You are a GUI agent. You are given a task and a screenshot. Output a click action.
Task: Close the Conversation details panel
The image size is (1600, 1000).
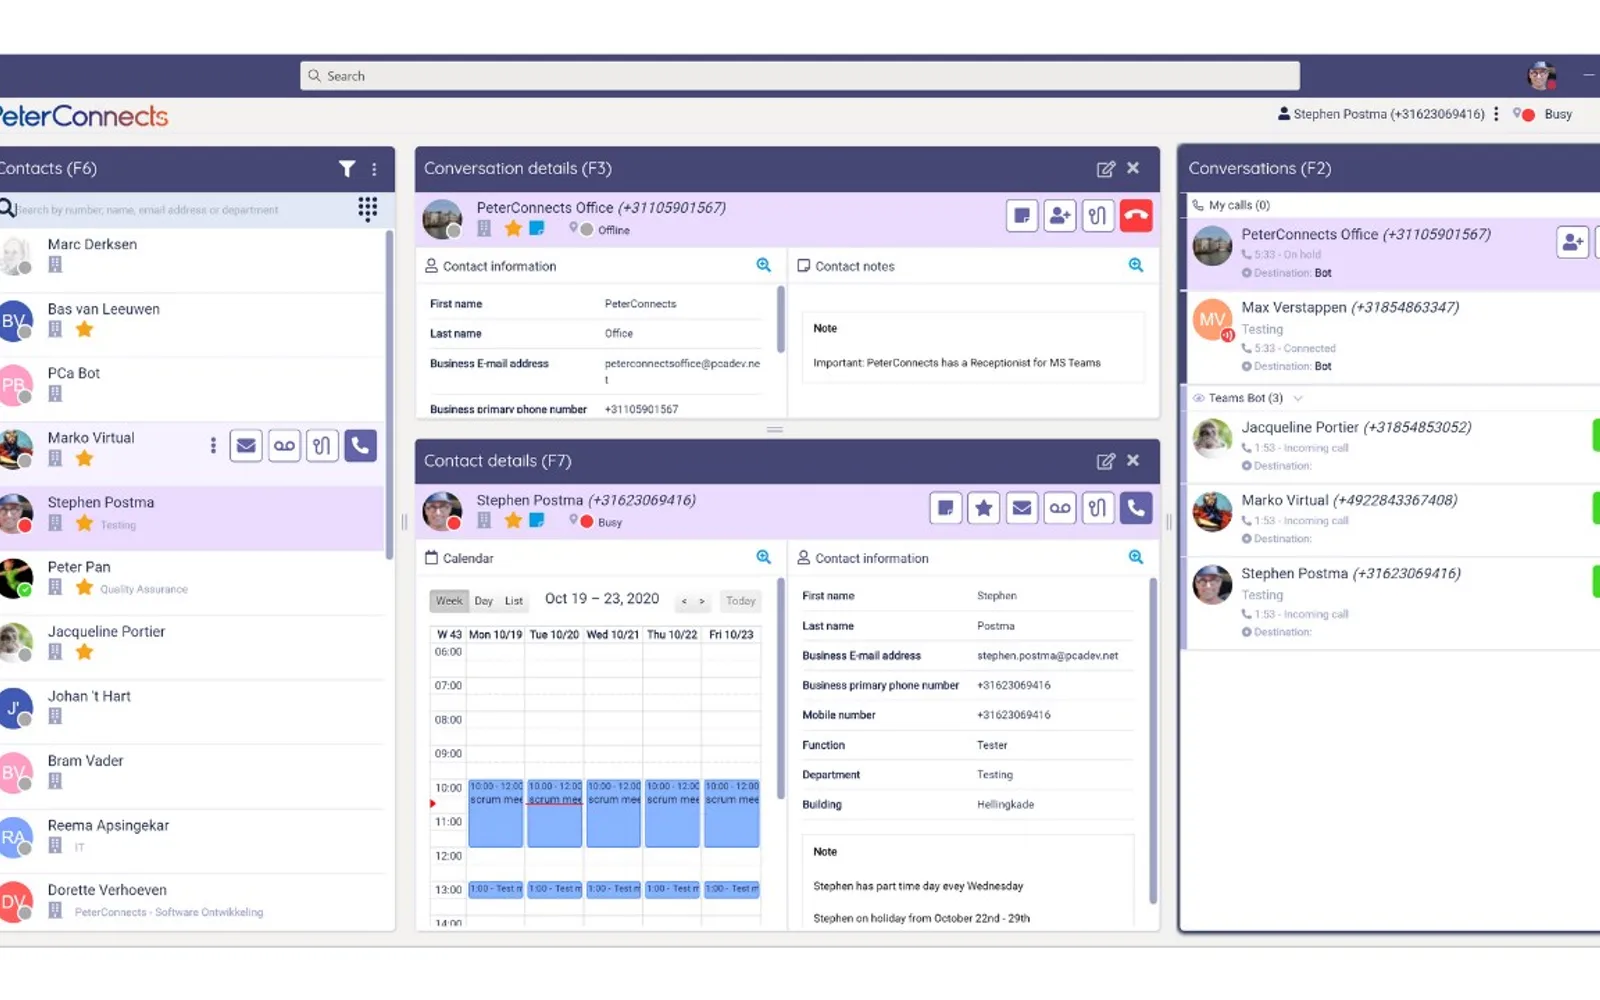click(x=1133, y=168)
